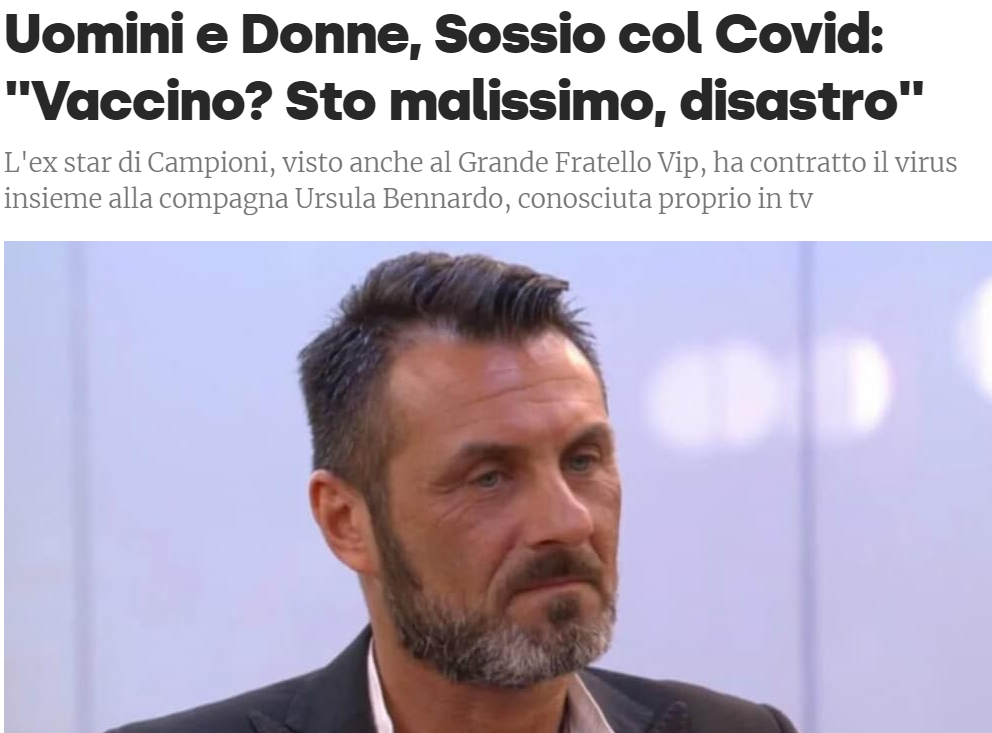Click the gray article subtitle paragraph
This screenshot has width=992, height=733.
[480, 180]
